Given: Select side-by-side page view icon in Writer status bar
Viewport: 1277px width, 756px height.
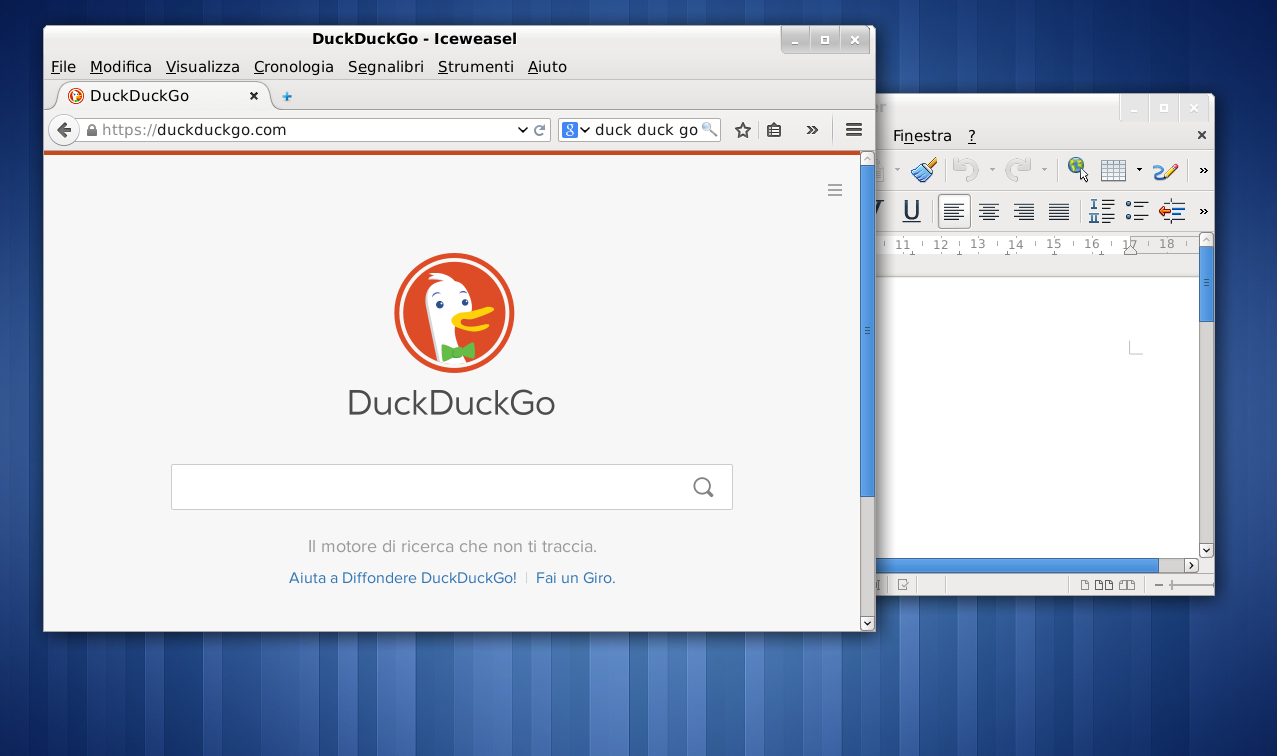Looking at the screenshot, I should pyautogui.click(x=1103, y=585).
